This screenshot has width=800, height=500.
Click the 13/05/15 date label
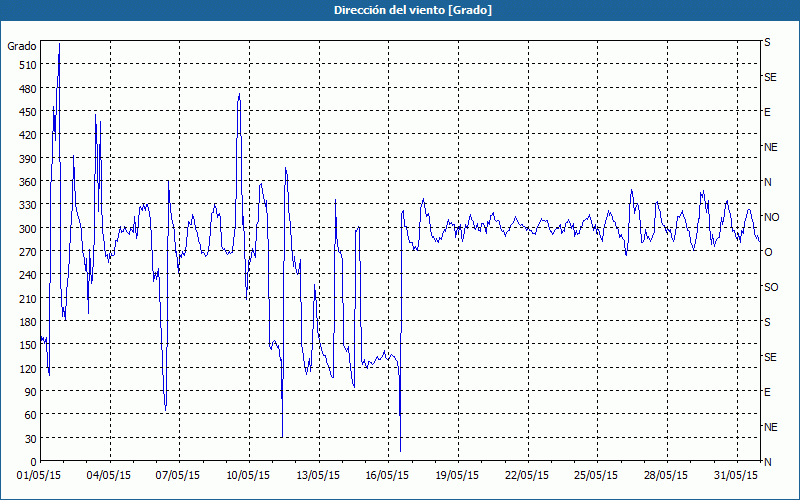318,476
